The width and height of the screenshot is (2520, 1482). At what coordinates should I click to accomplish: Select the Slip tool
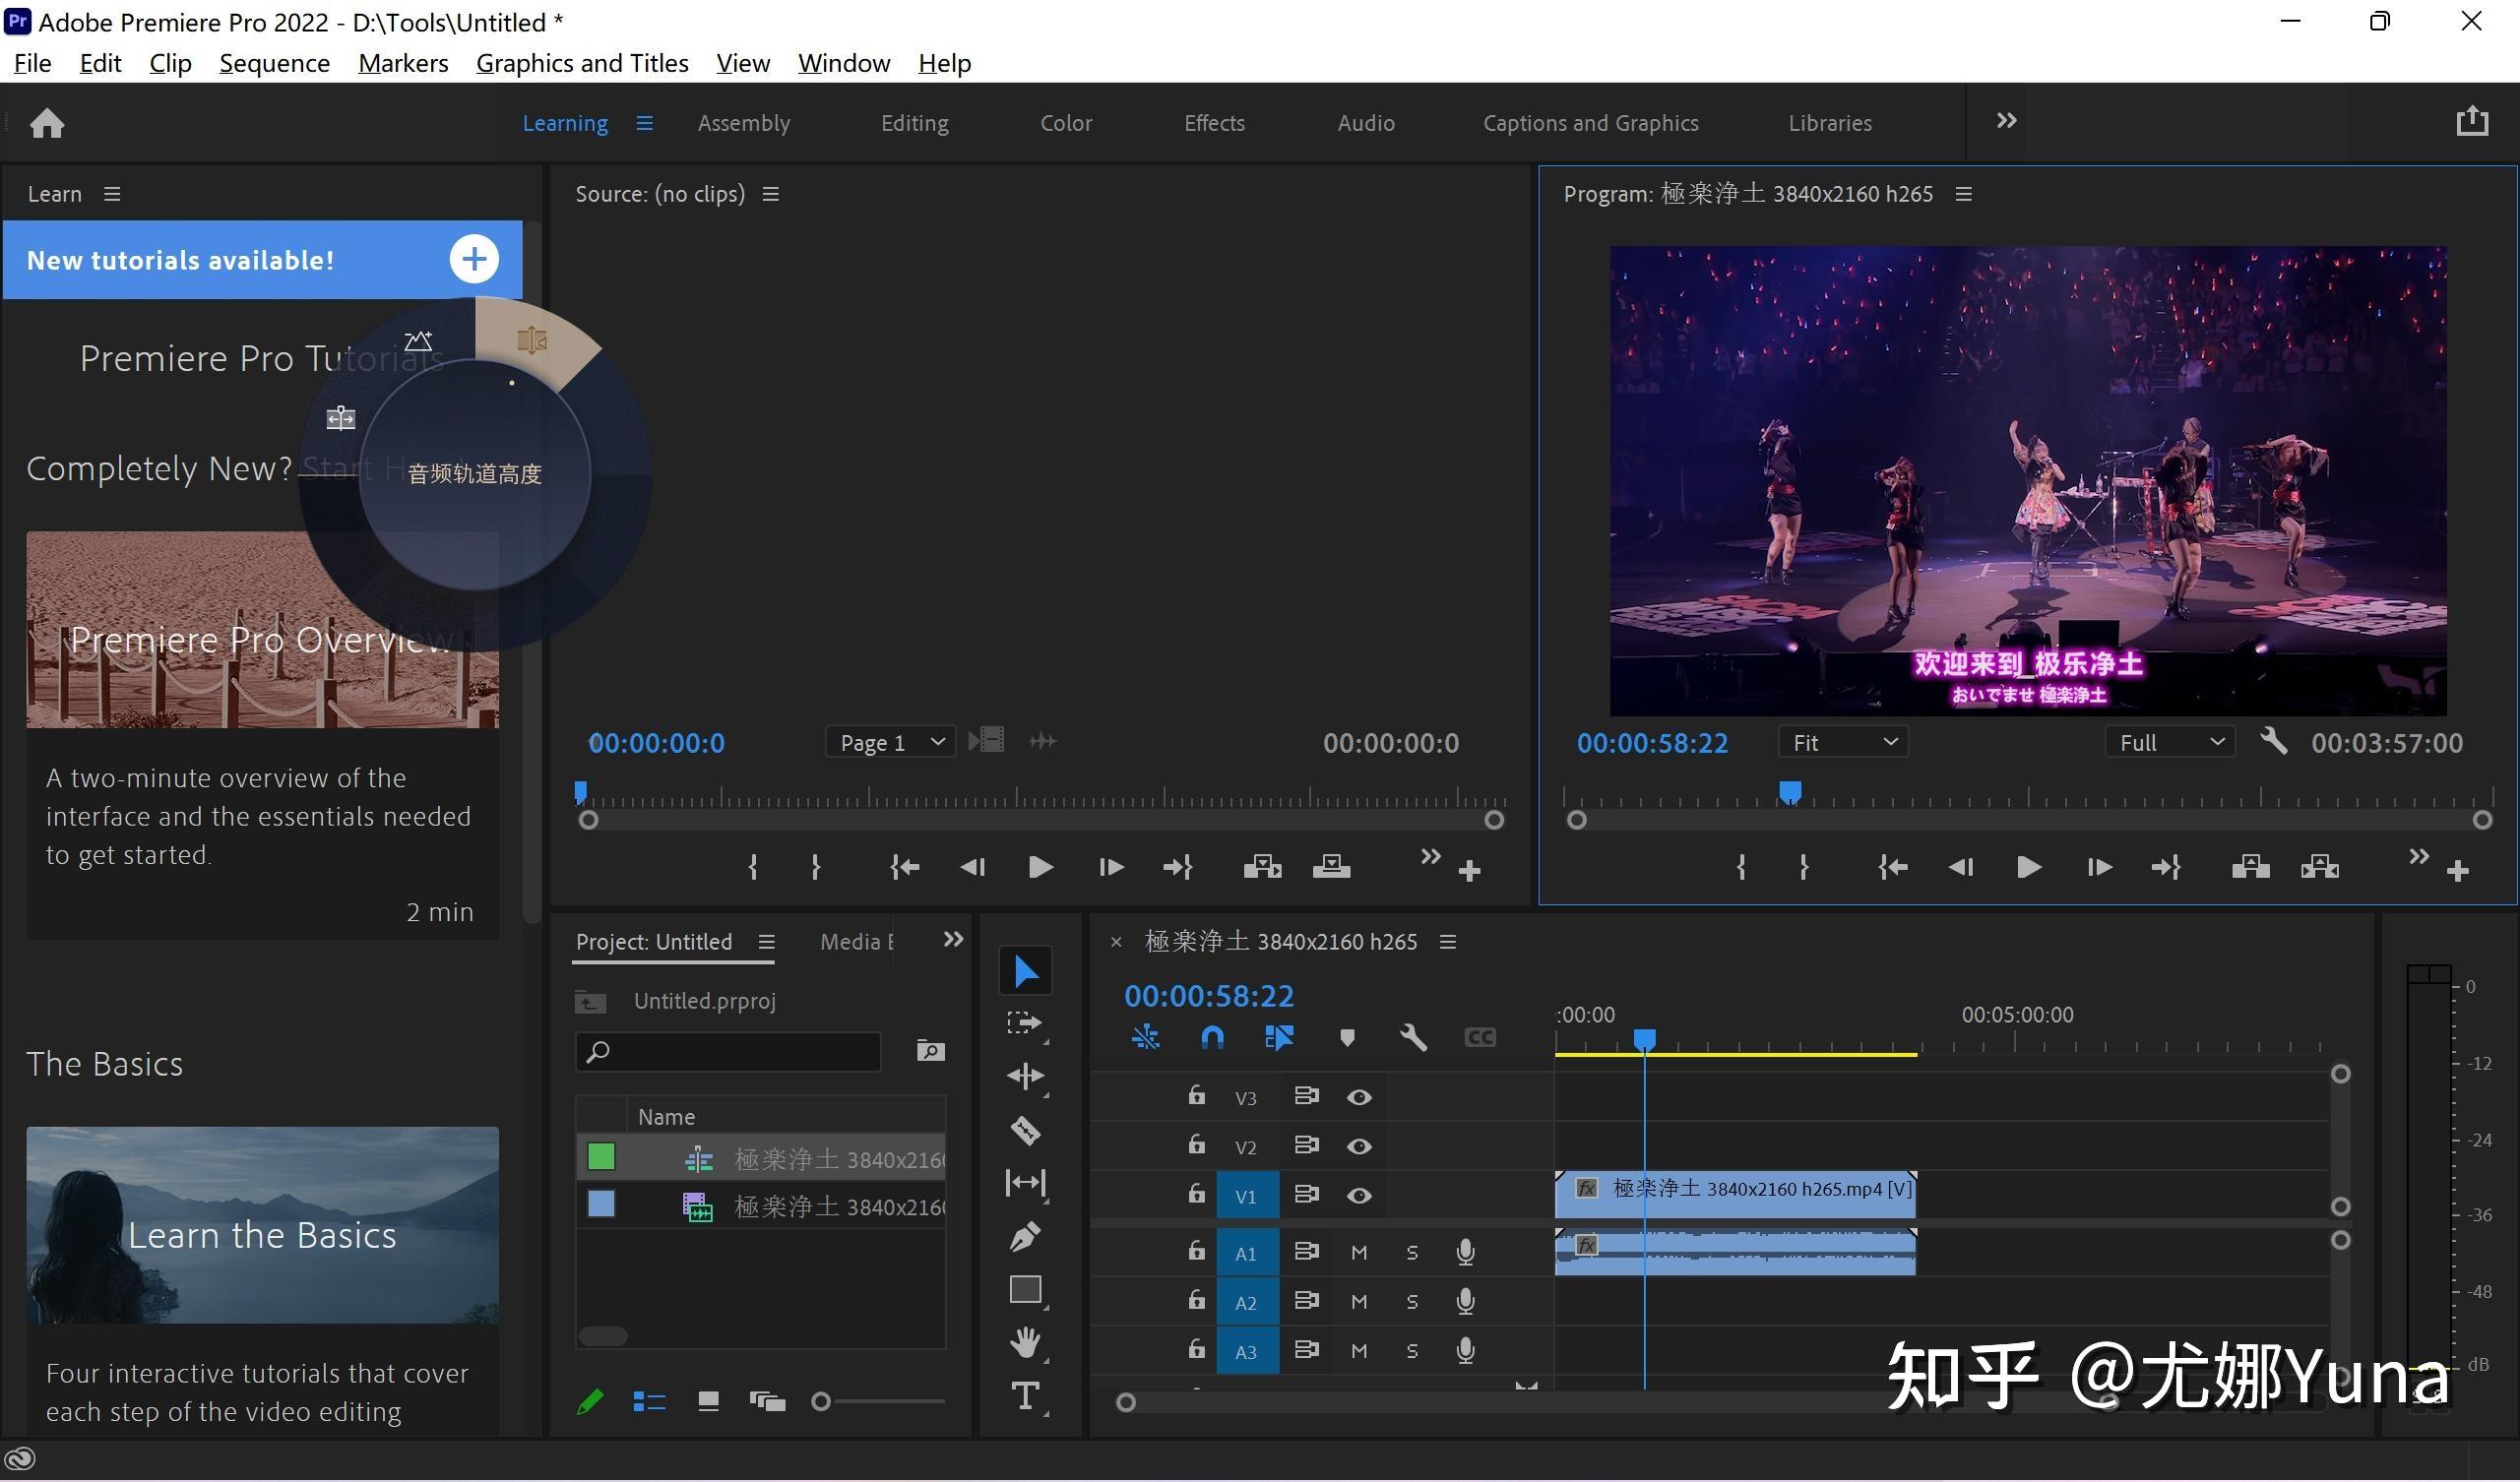click(1025, 1183)
